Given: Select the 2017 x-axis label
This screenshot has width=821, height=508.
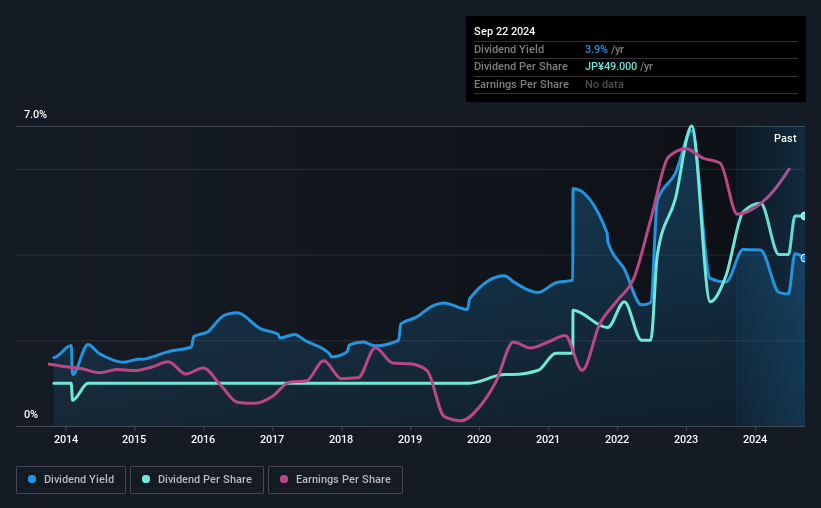Looking at the screenshot, I should click(x=272, y=439).
